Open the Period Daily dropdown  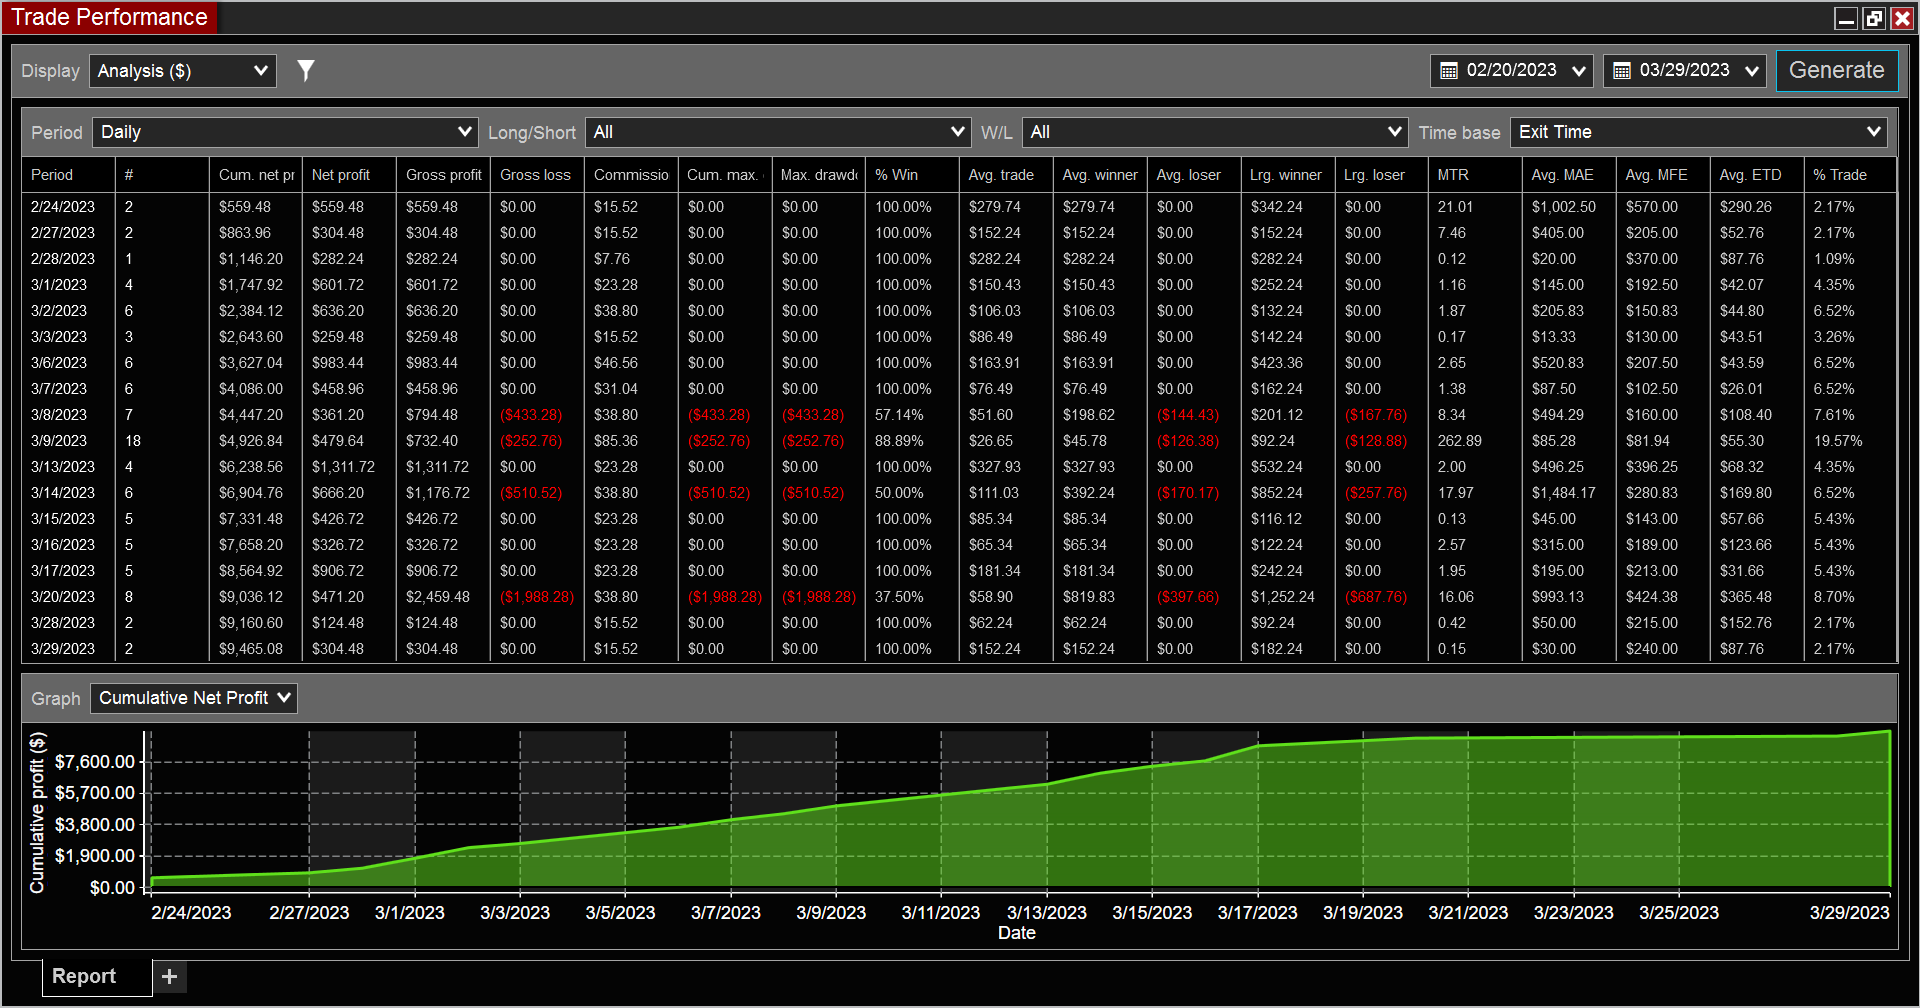point(285,132)
